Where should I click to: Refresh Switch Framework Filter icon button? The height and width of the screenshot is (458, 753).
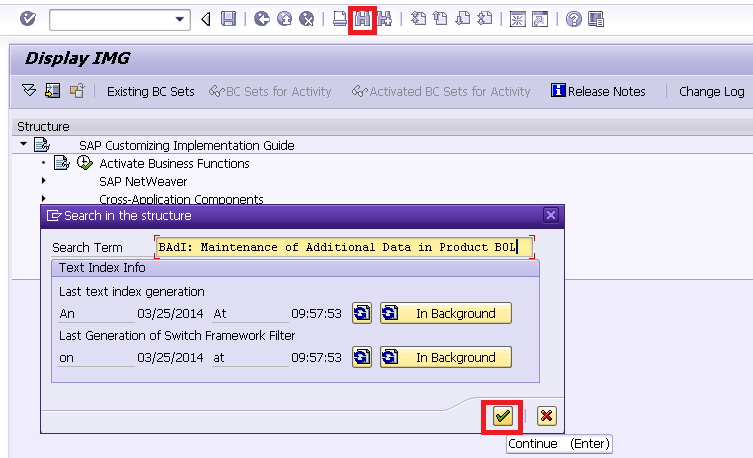coord(362,357)
